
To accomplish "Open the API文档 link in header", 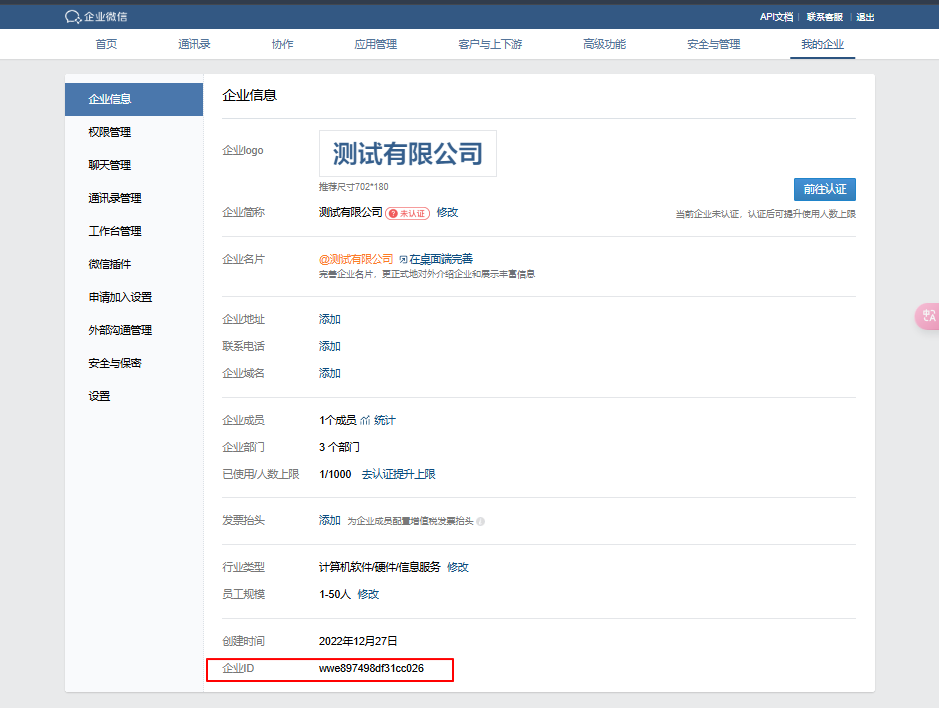I will pos(776,16).
